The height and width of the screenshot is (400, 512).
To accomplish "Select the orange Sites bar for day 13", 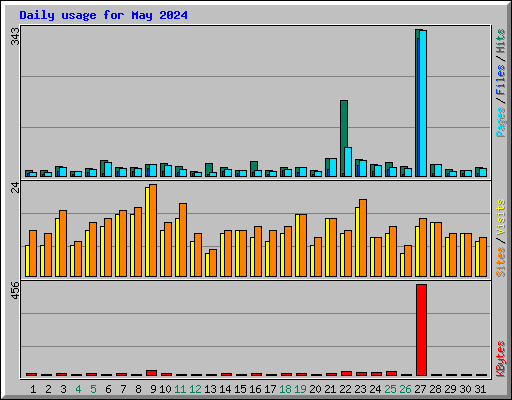I will pyautogui.click(x=213, y=263).
